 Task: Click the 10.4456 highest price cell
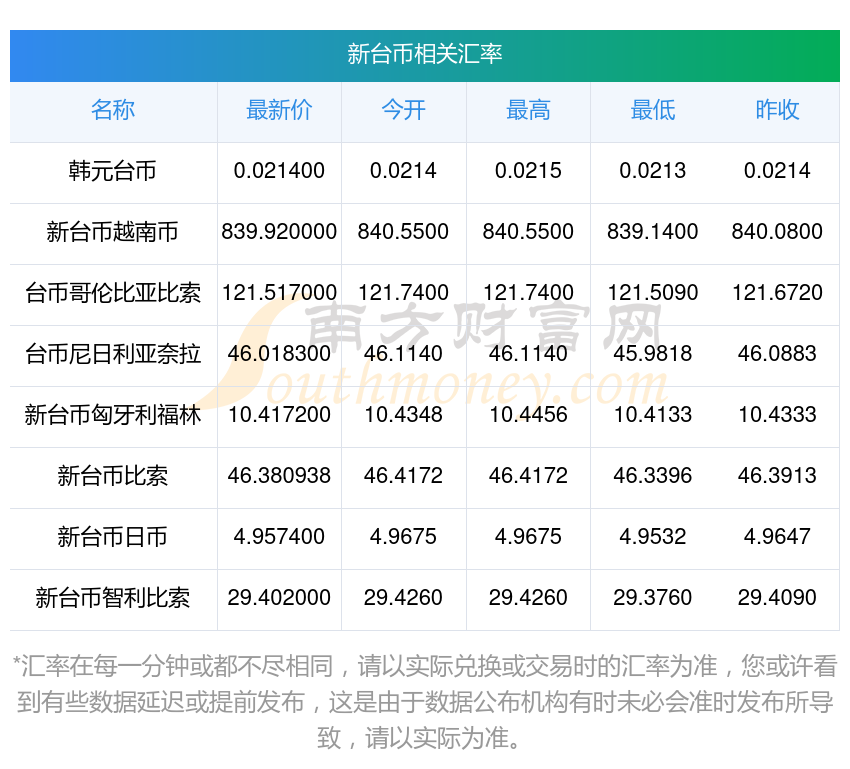tap(528, 415)
